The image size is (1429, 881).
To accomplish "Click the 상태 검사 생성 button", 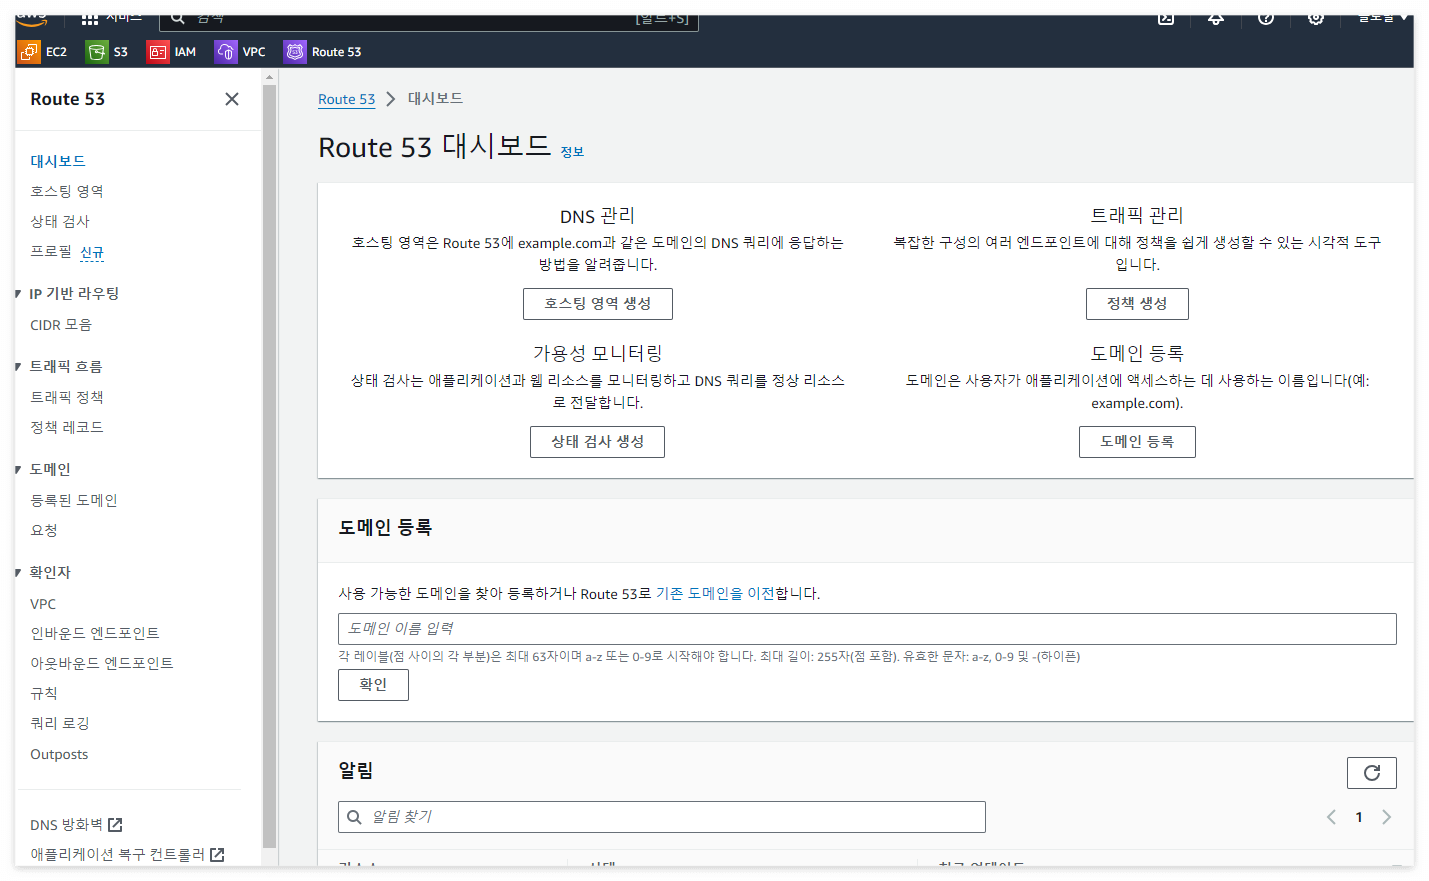I will [597, 442].
